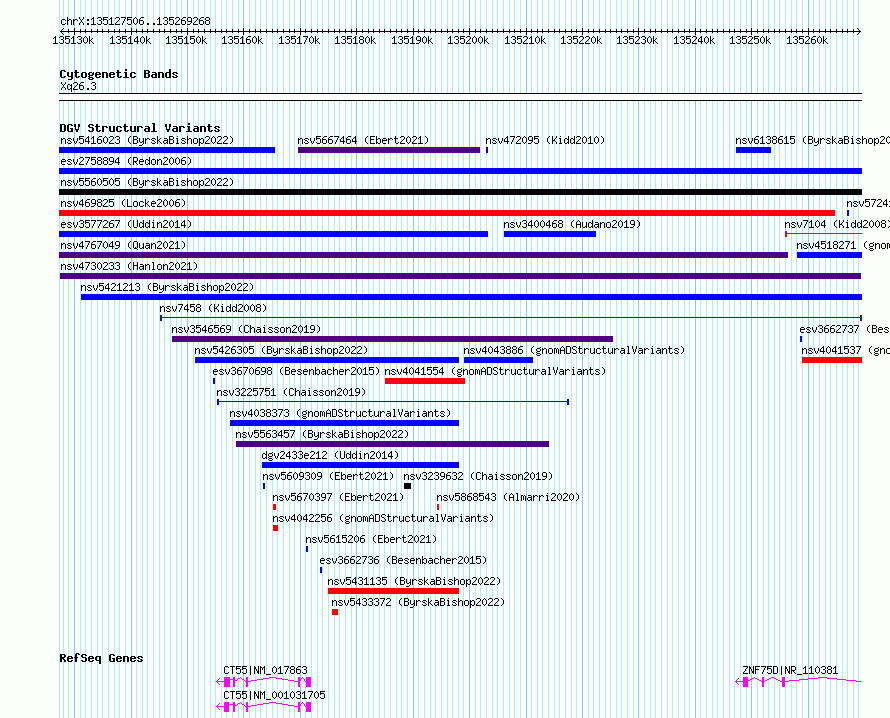890x718 pixels.
Task: Select the CT55|NM_017863 gene glyph
Action: [x=264, y=682]
